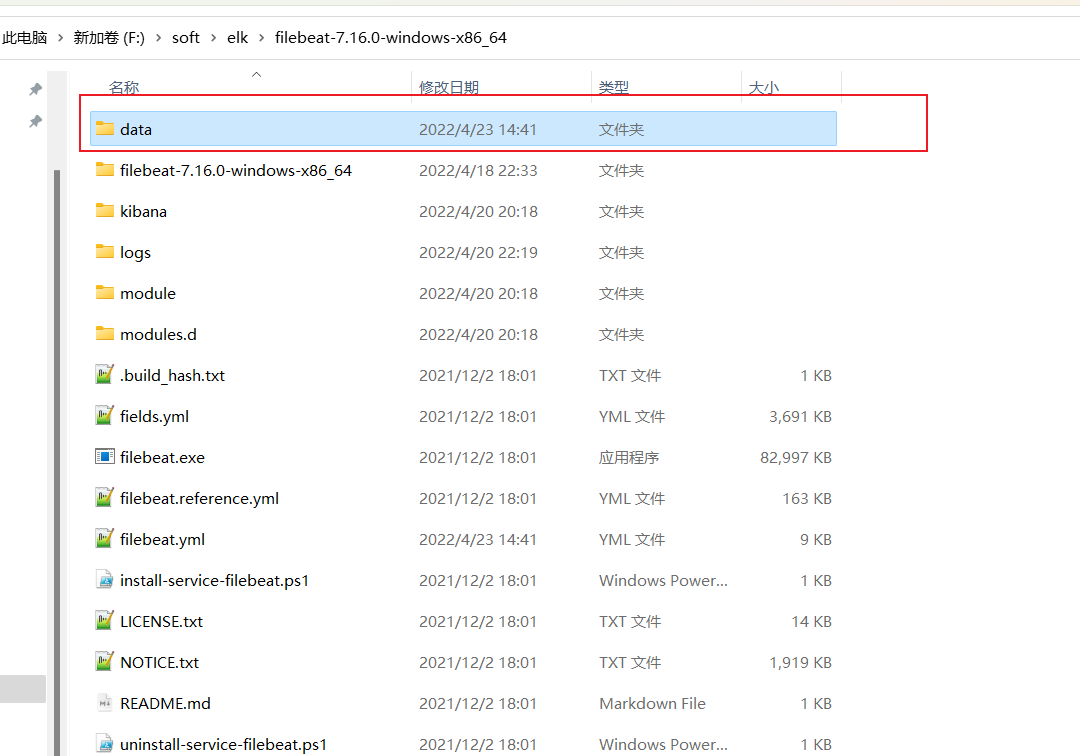Select the LICENSE.txt file name
Screen dimensions: 1080x756
[161, 622]
